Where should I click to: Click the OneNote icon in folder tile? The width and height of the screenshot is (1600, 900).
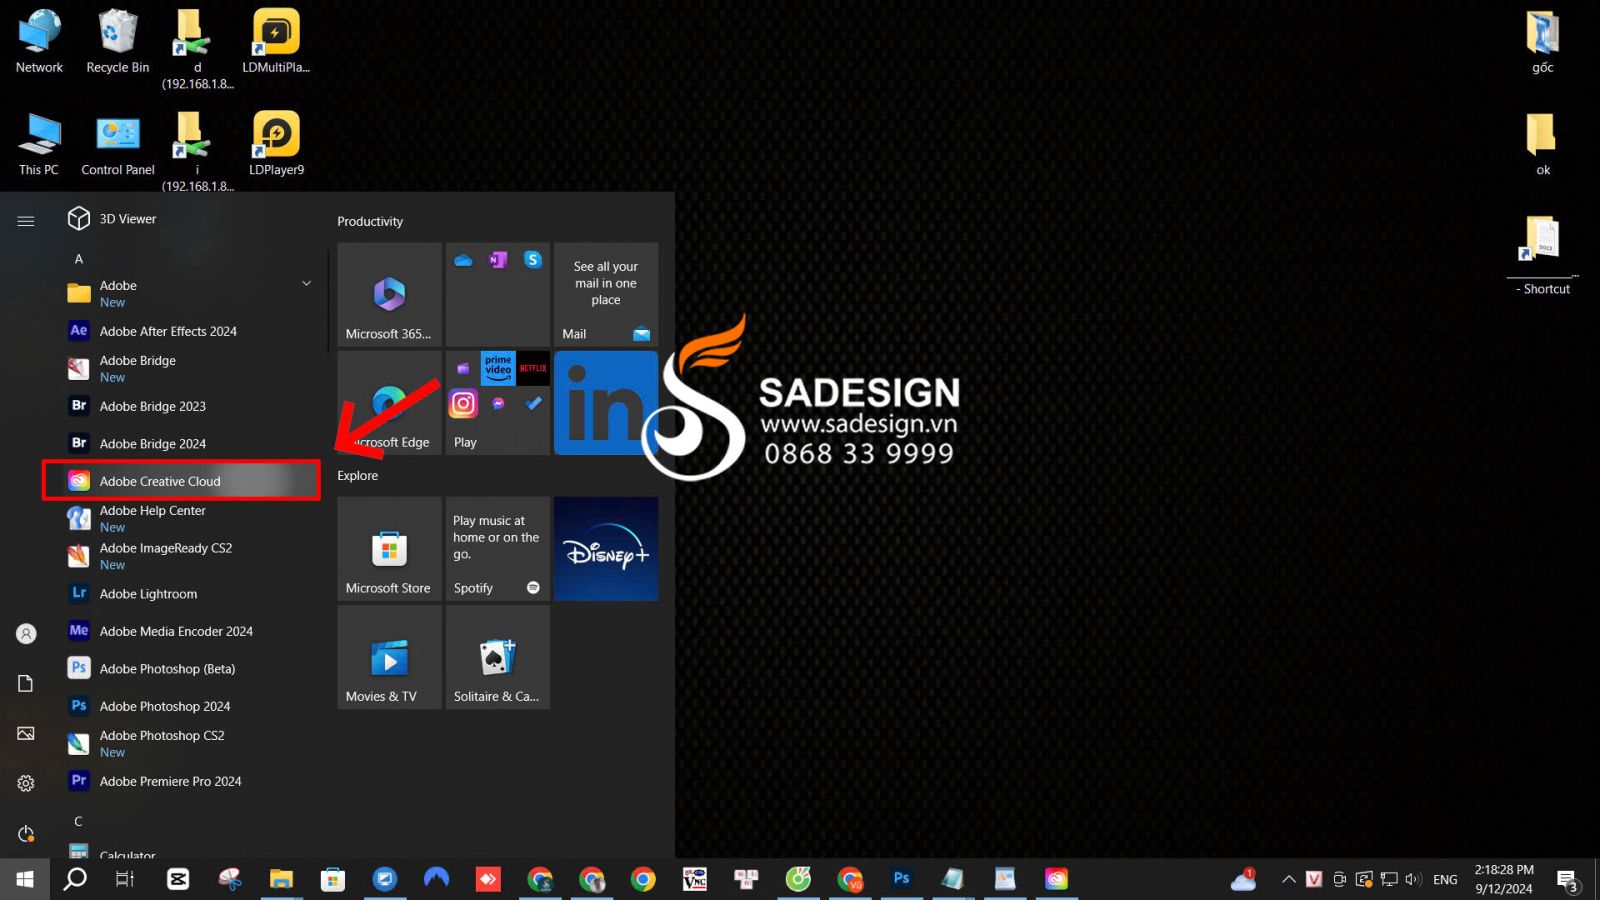498,259
